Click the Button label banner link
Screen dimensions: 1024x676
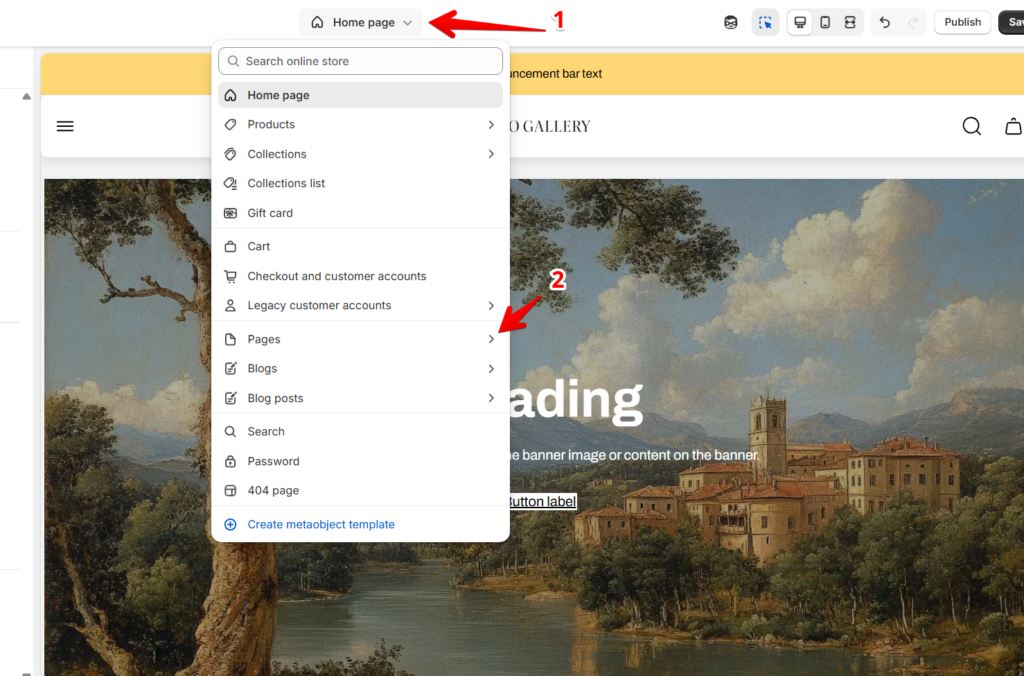(x=542, y=502)
